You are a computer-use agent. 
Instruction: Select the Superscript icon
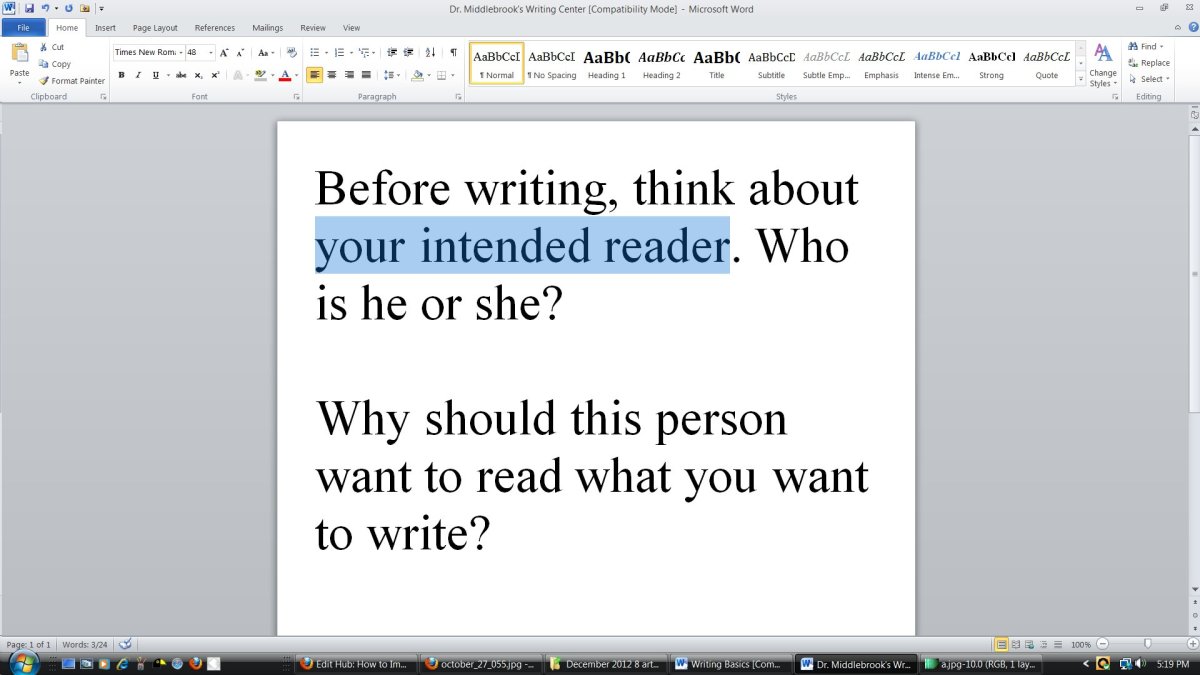click(215, 75)
